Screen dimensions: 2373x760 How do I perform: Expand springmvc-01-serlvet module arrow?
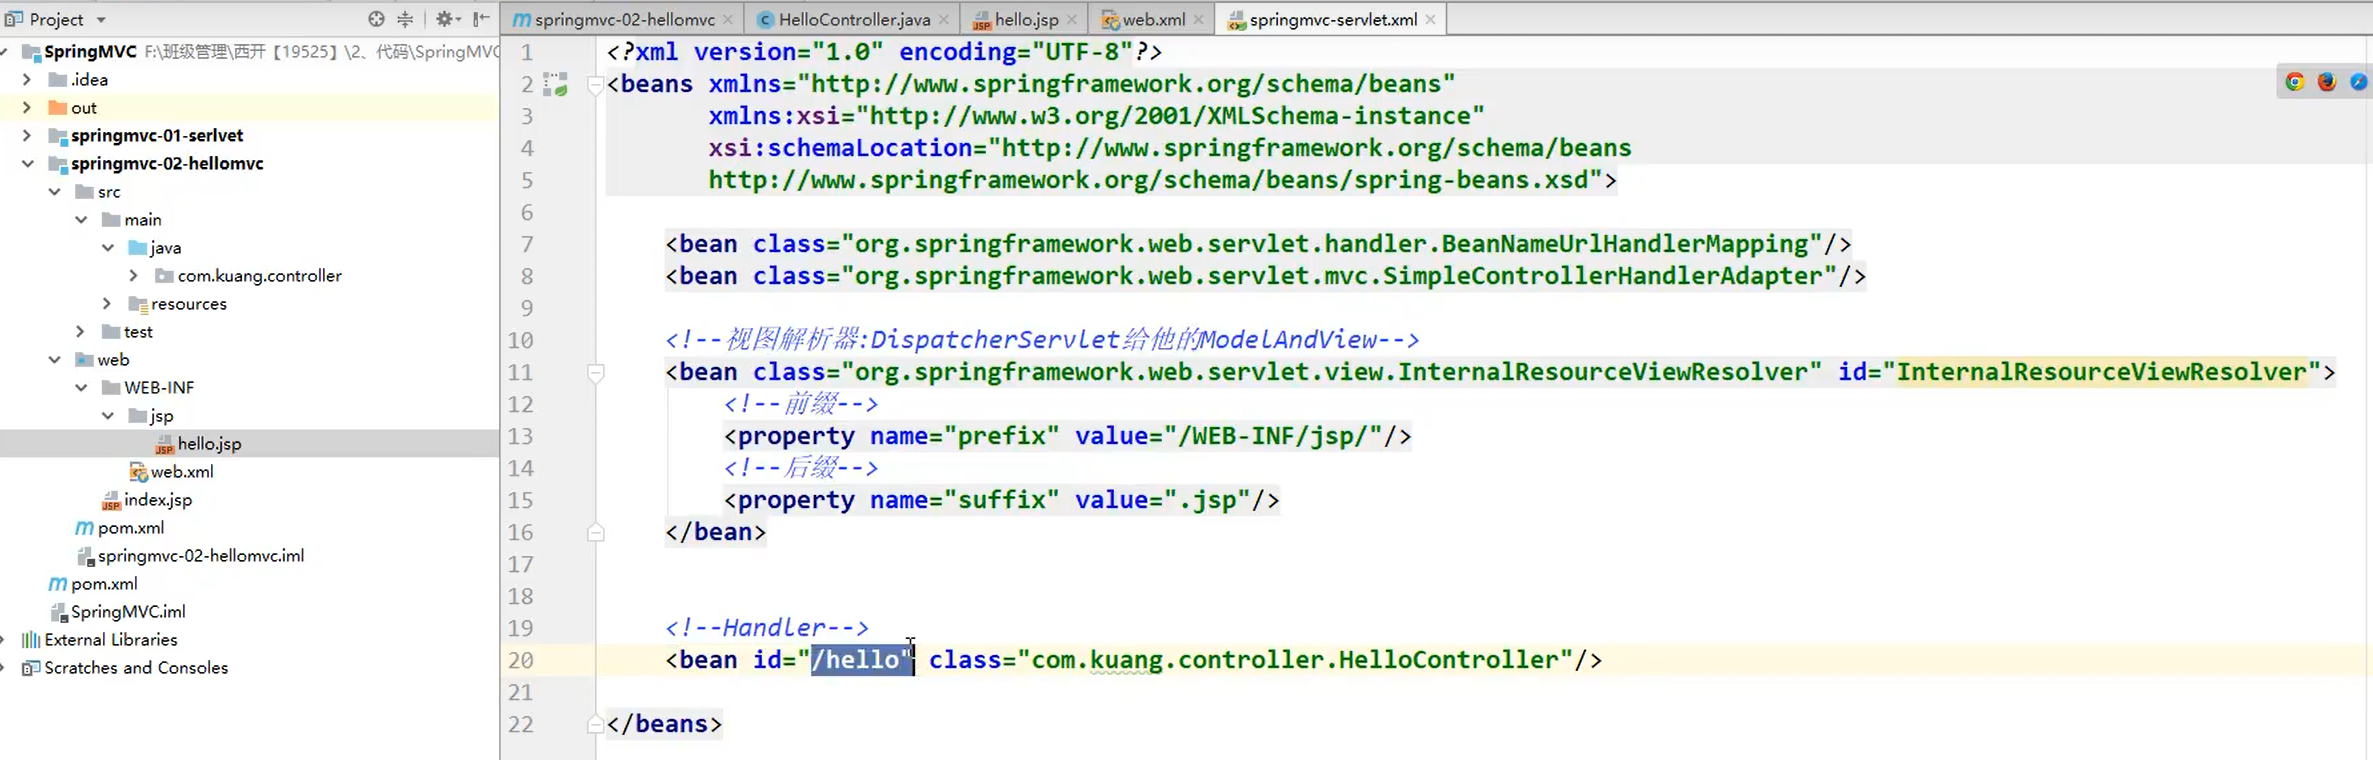coord(28,136)
